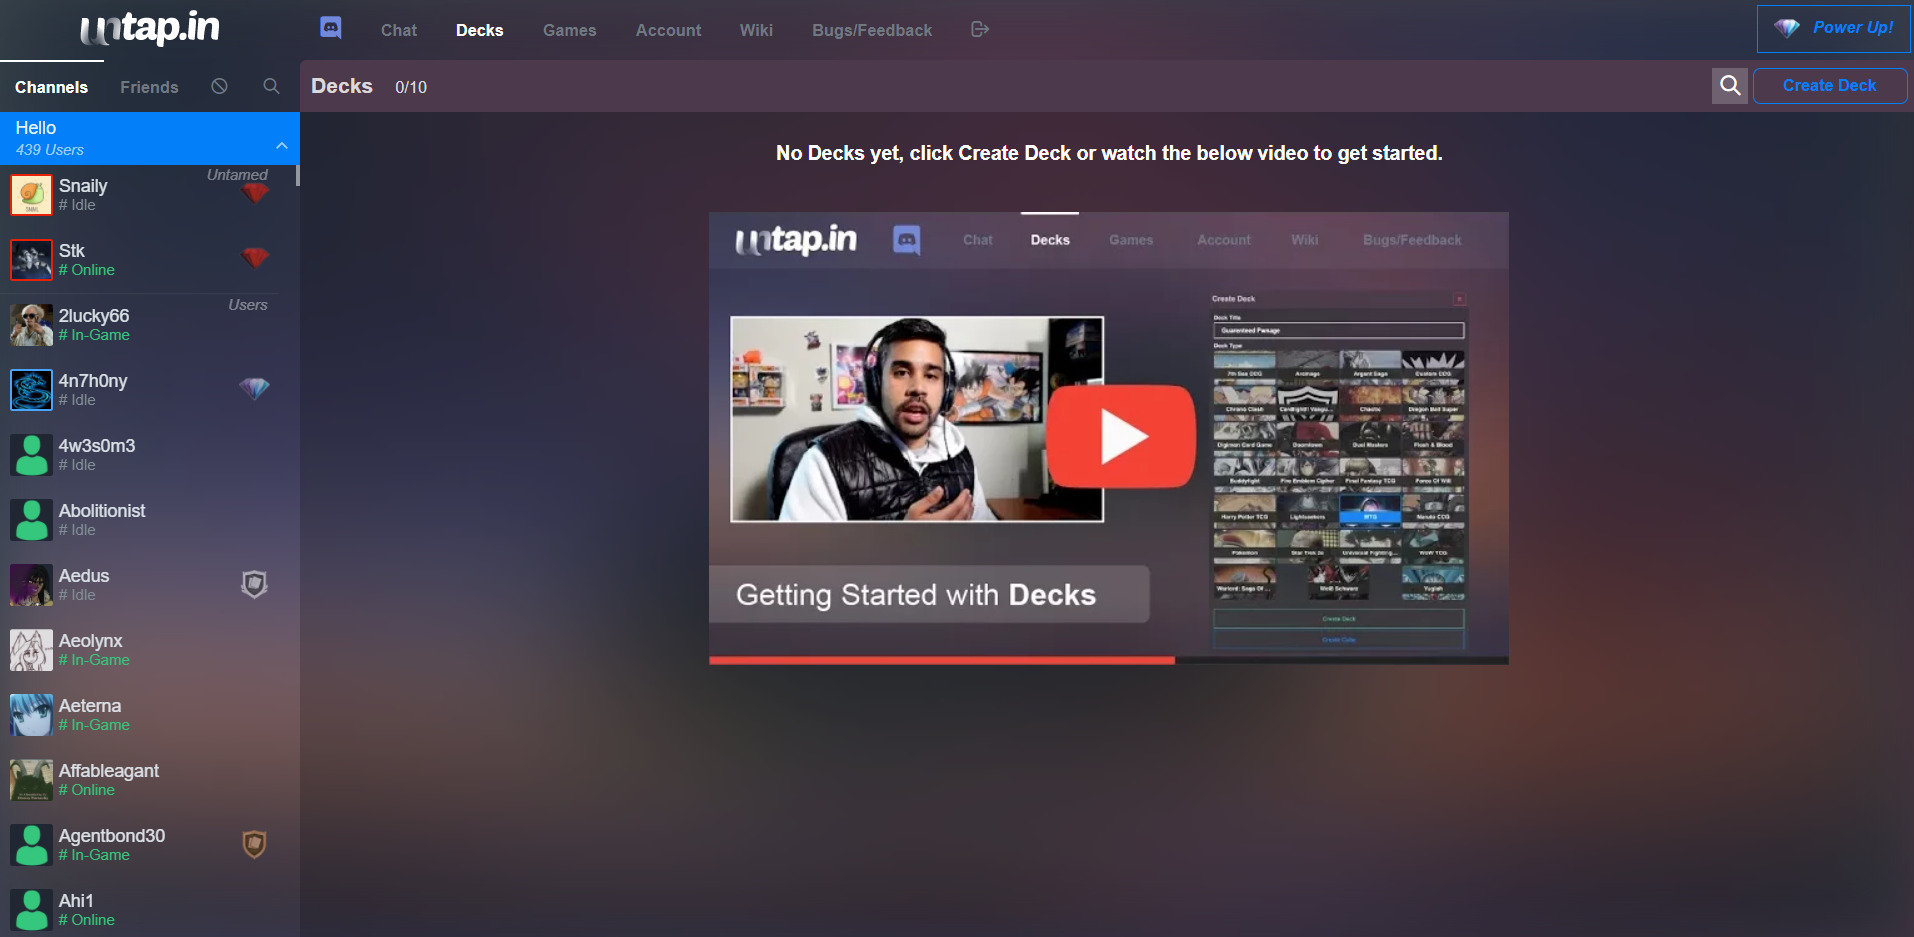The image size is (1914, 937).
Task: Click Aeterna's anime avatar
Action: click(31, 715)
